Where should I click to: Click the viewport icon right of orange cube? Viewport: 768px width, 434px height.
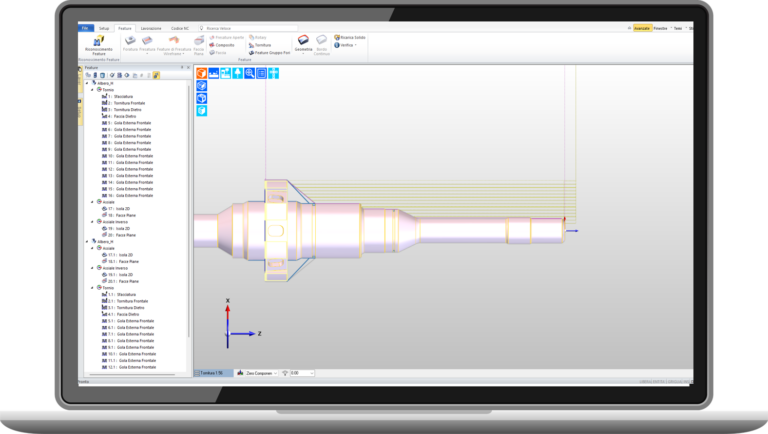click(214, 73)
